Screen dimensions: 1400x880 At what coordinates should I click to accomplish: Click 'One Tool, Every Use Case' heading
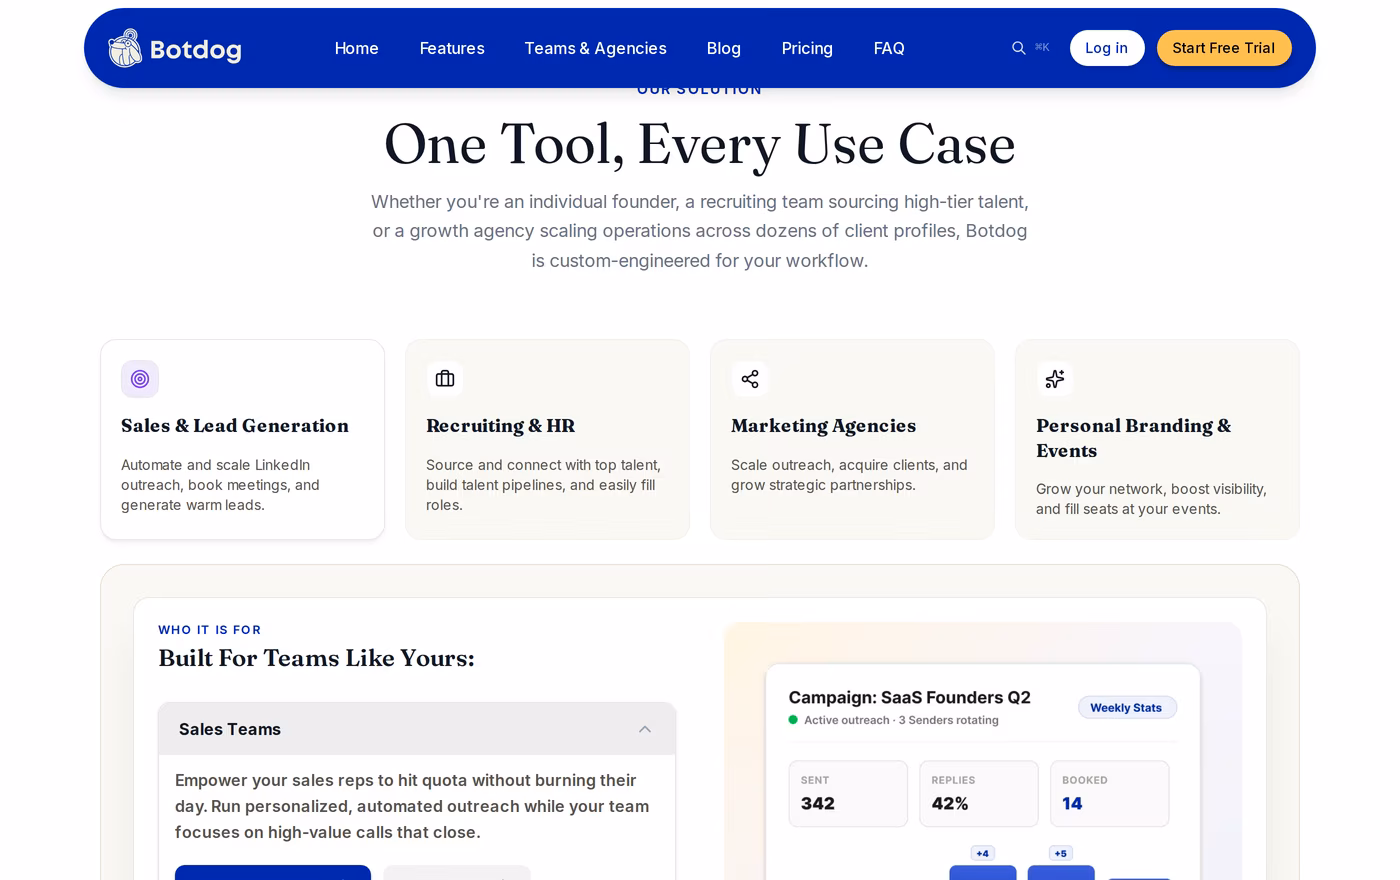coord(700,145)
